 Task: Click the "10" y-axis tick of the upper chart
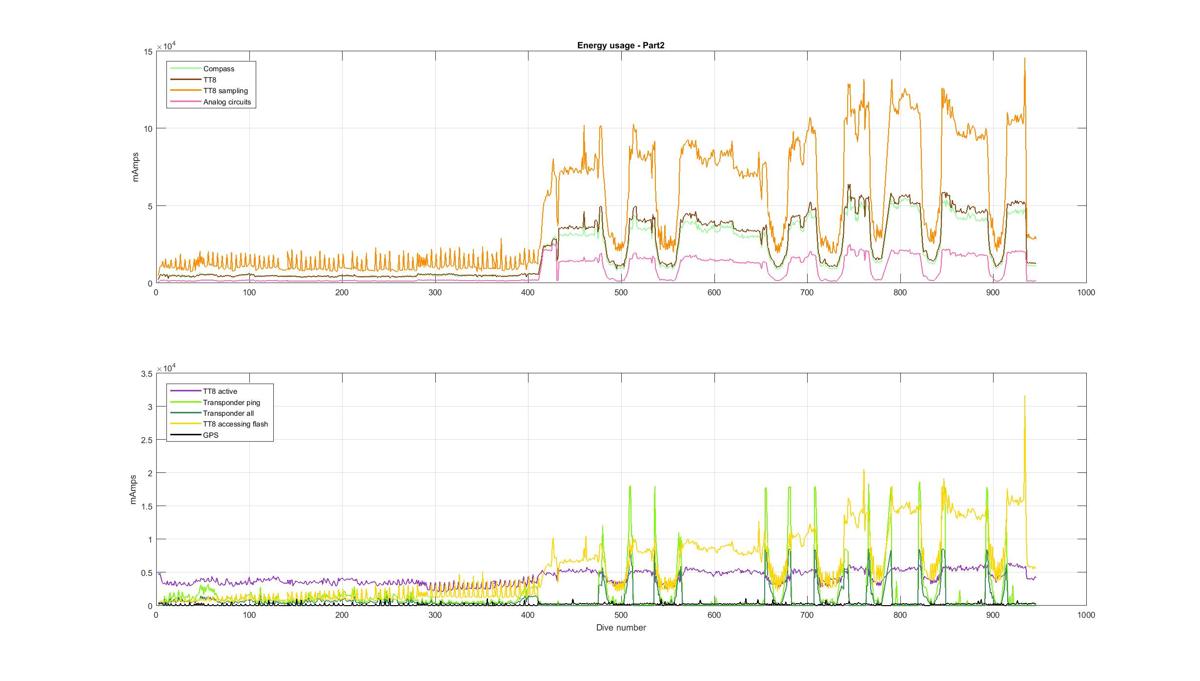pyautogui.click(x=147, y=129)
